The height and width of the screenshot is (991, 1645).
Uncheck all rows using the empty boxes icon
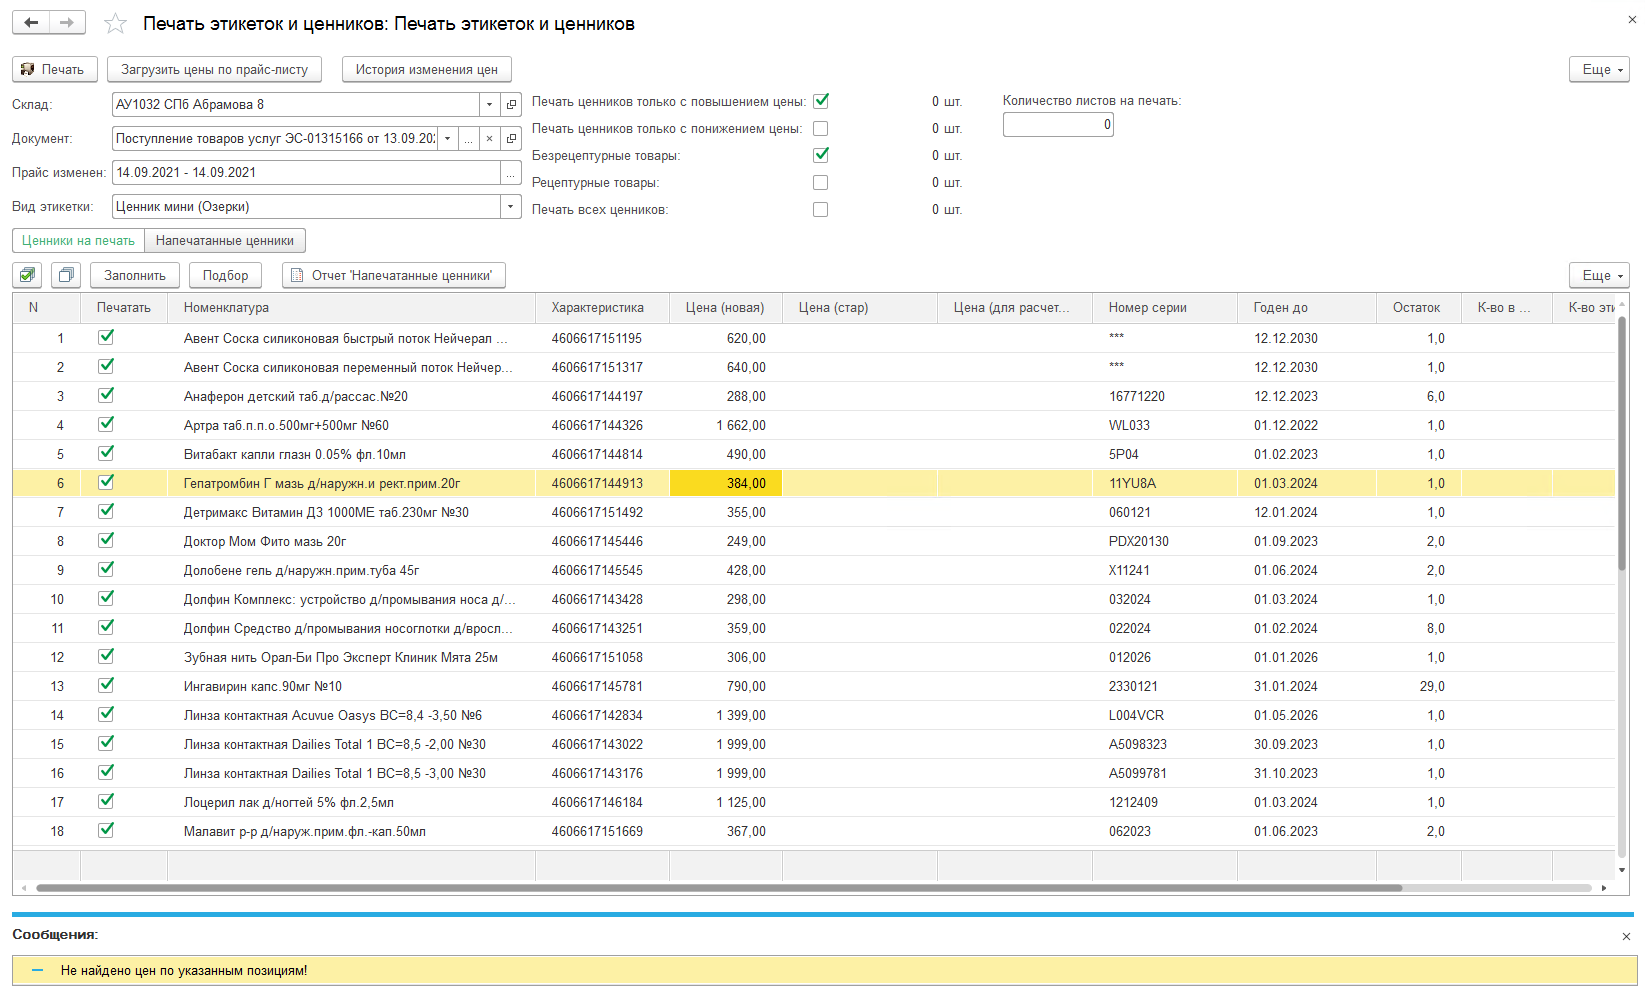point(66,275)
